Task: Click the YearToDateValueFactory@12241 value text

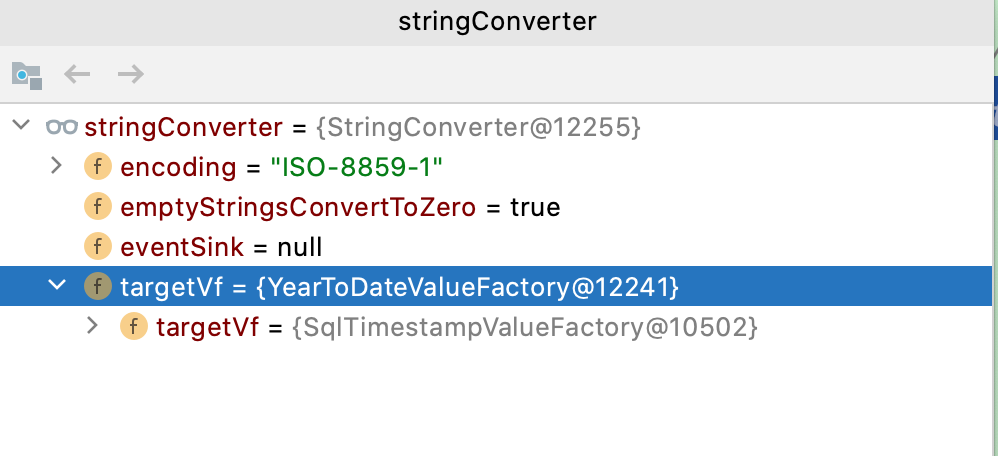Action: (x=468, y=287)
